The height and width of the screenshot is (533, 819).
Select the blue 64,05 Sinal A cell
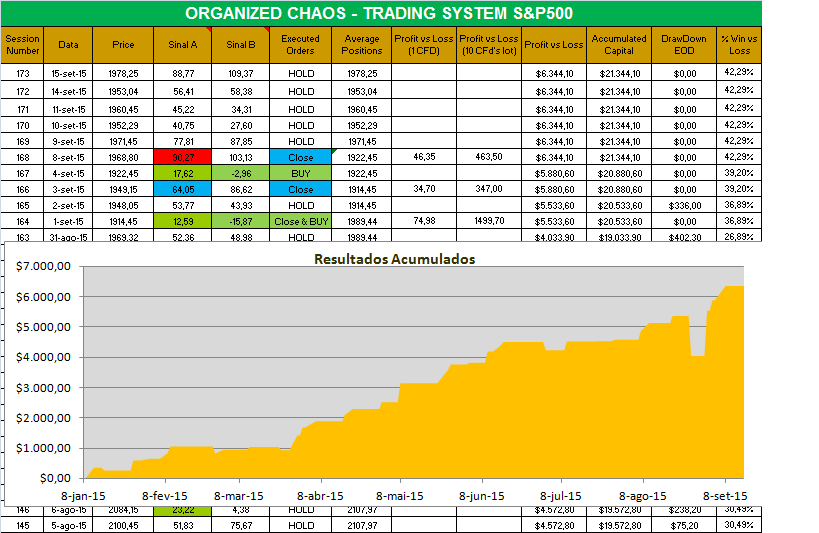(183, 189)
